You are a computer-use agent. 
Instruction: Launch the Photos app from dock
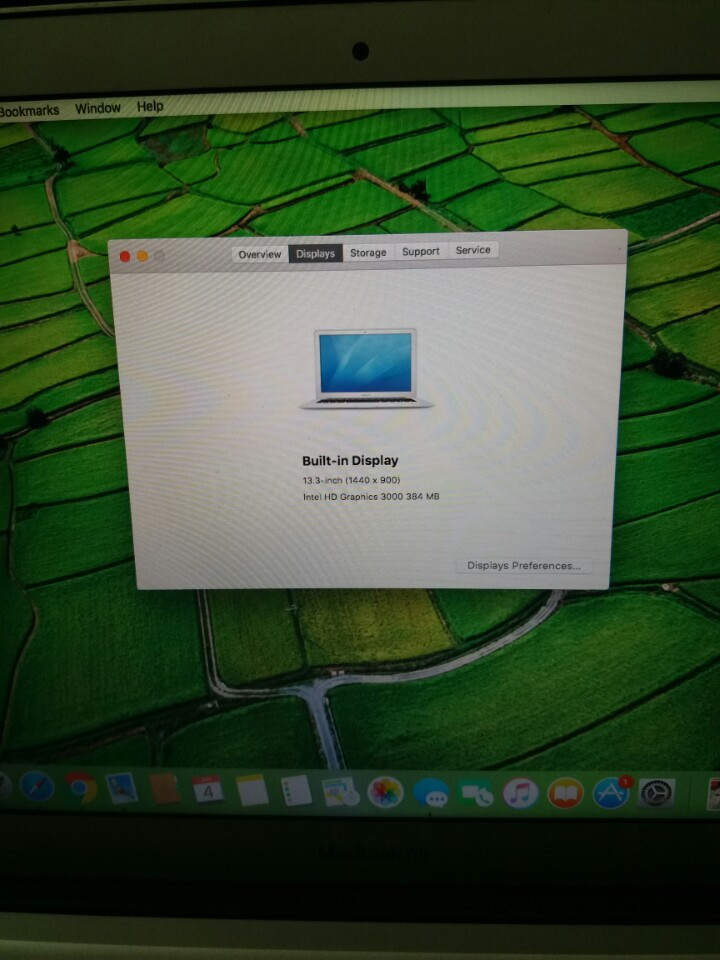385,792
